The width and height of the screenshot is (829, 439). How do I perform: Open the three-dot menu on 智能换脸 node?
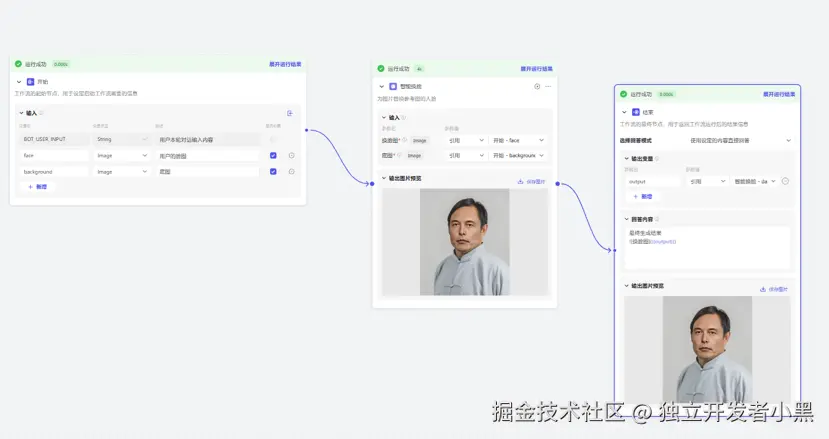pos(547,87)
